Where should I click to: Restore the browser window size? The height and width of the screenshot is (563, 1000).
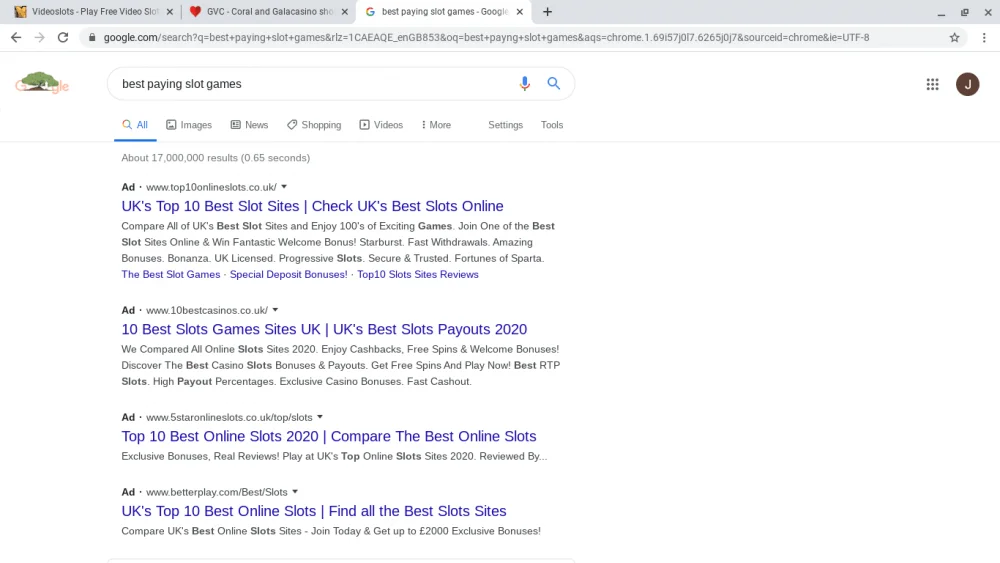(964, 12)
